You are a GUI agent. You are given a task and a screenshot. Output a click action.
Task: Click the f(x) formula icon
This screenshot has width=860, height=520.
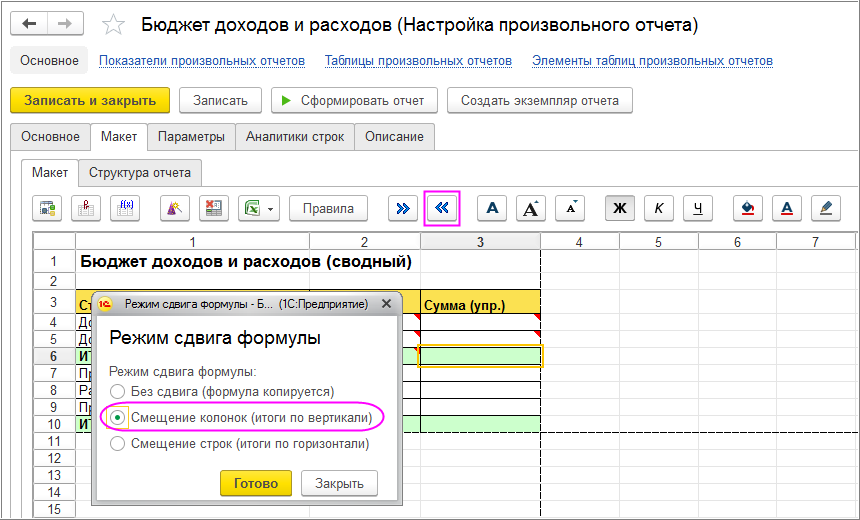[x=126, y=208]
